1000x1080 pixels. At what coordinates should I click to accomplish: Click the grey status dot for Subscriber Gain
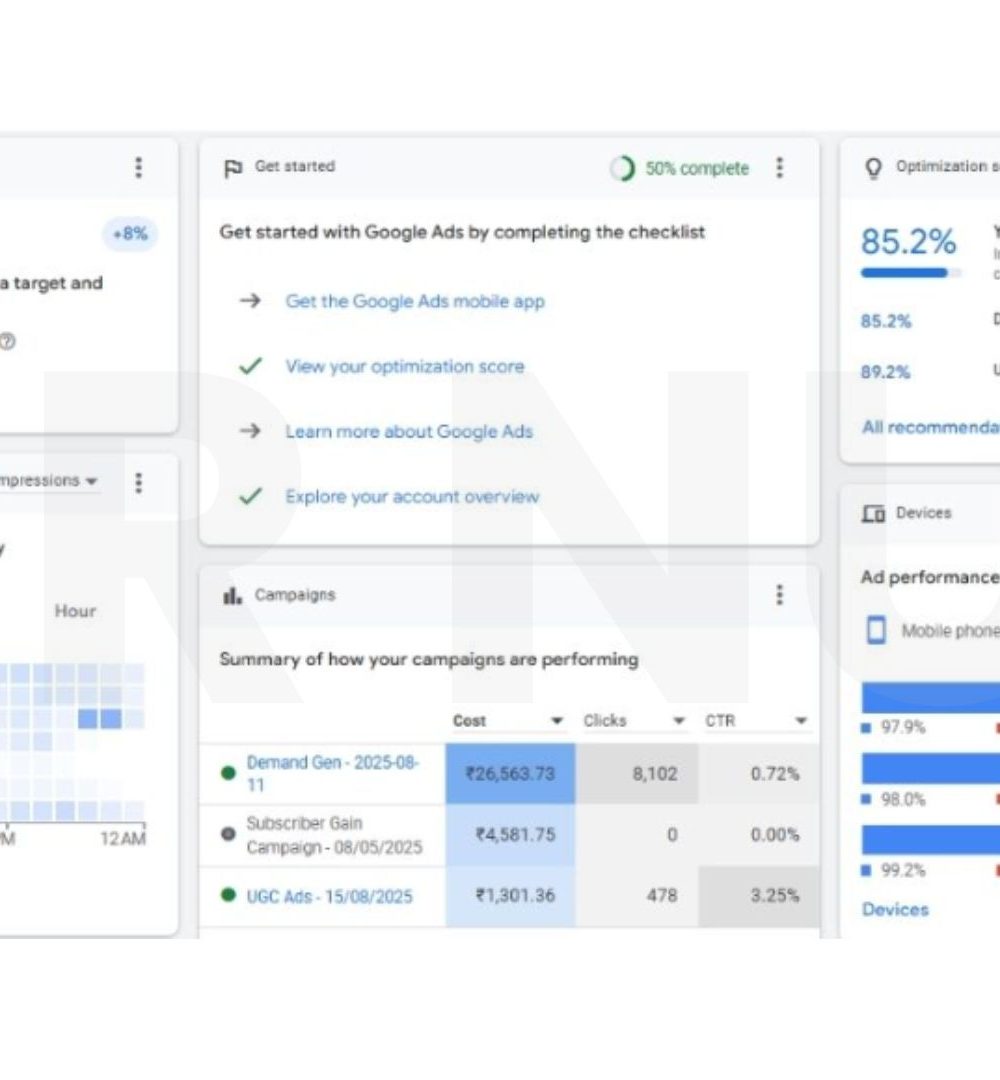point(228,834)
